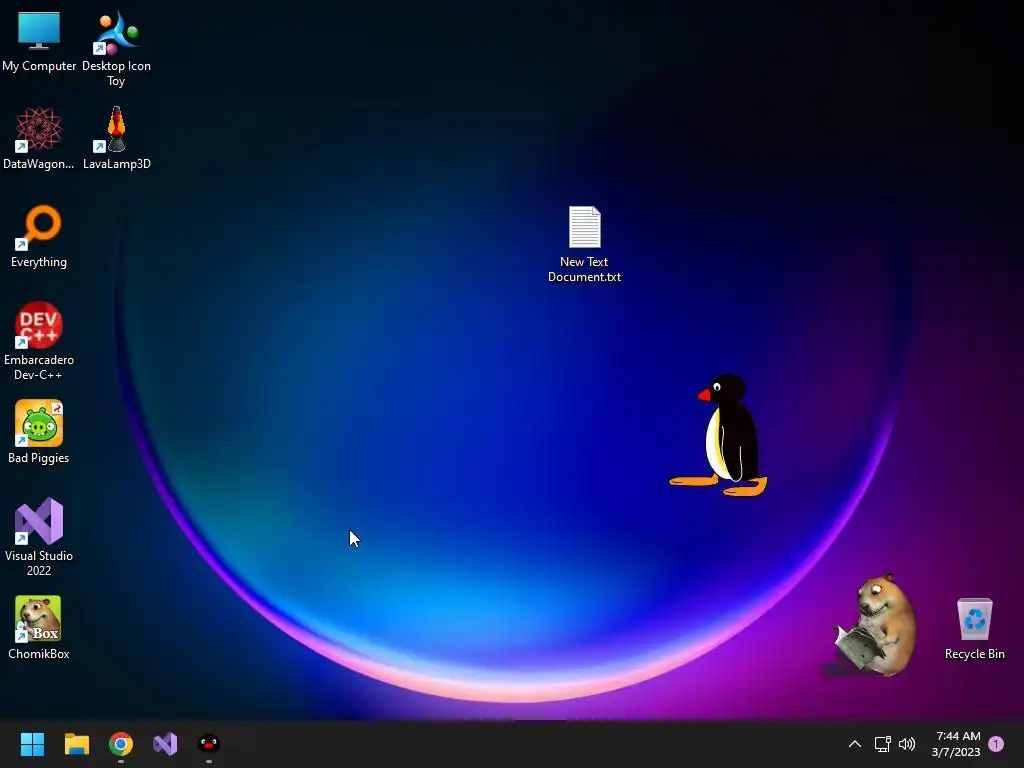Open the volume speaker tray icon
1024x768 pixels.
click(x=907, y=744)
